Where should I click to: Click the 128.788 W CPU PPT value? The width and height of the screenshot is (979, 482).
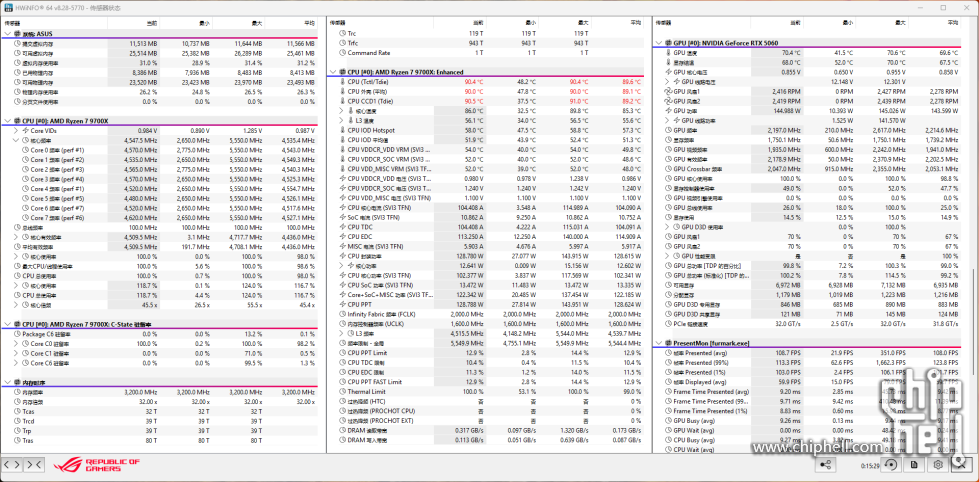pos(469,304)
